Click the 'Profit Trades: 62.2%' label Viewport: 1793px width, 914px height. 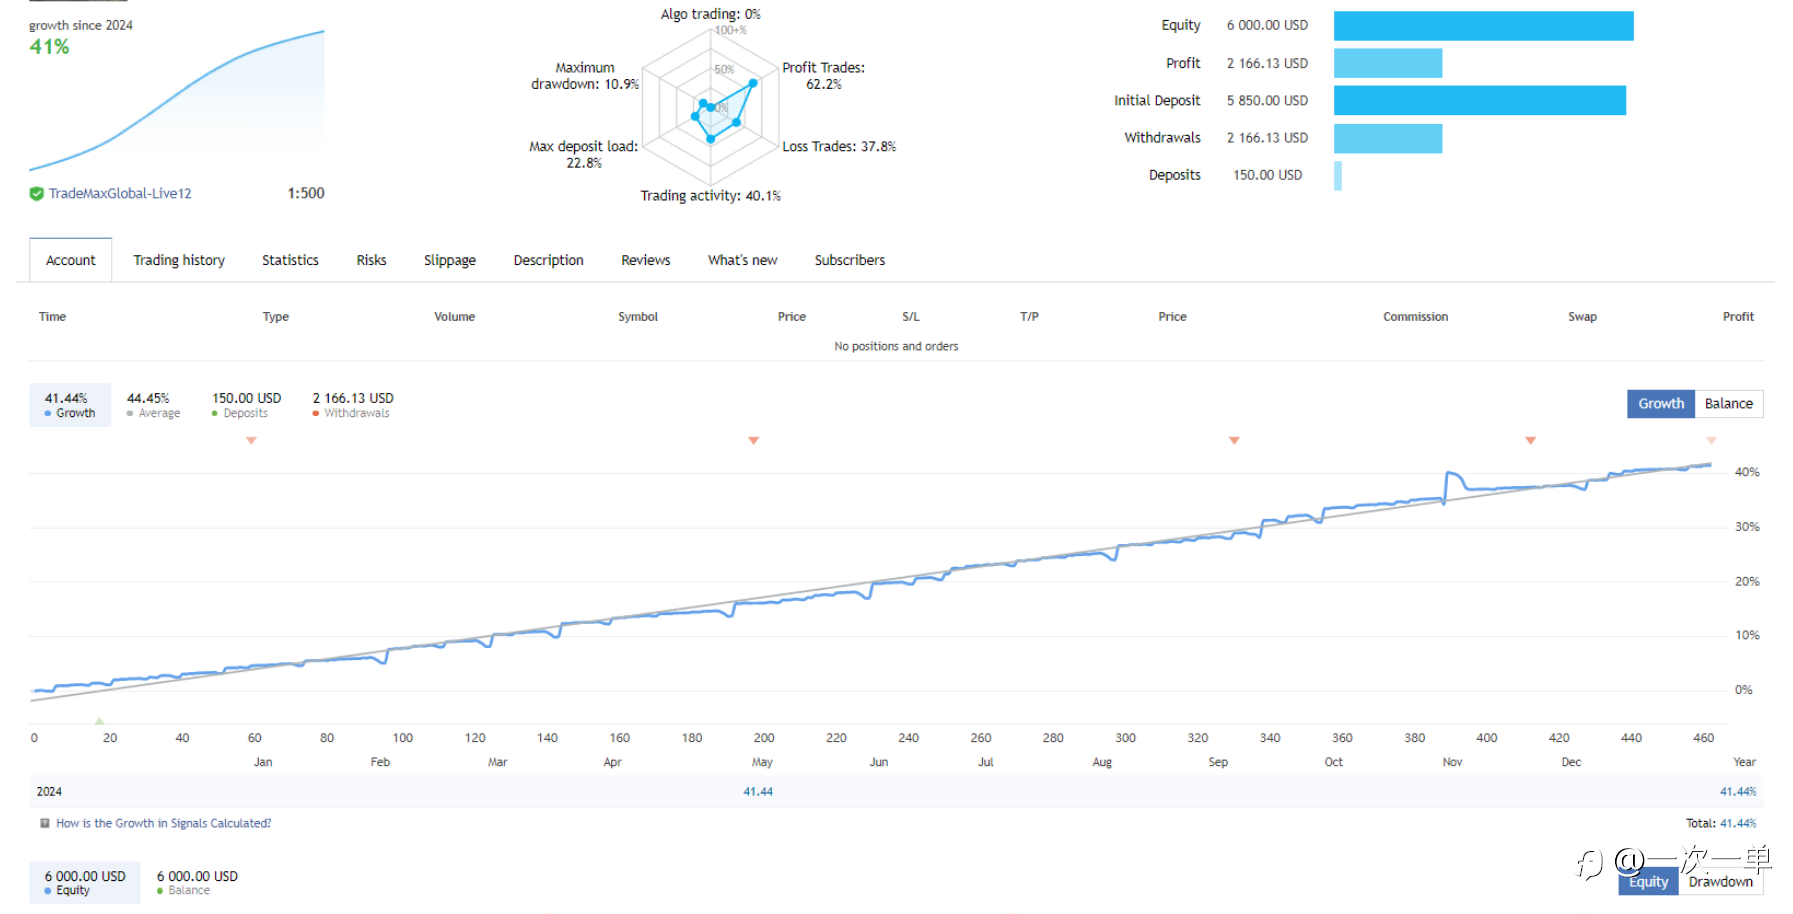[823, 76]
